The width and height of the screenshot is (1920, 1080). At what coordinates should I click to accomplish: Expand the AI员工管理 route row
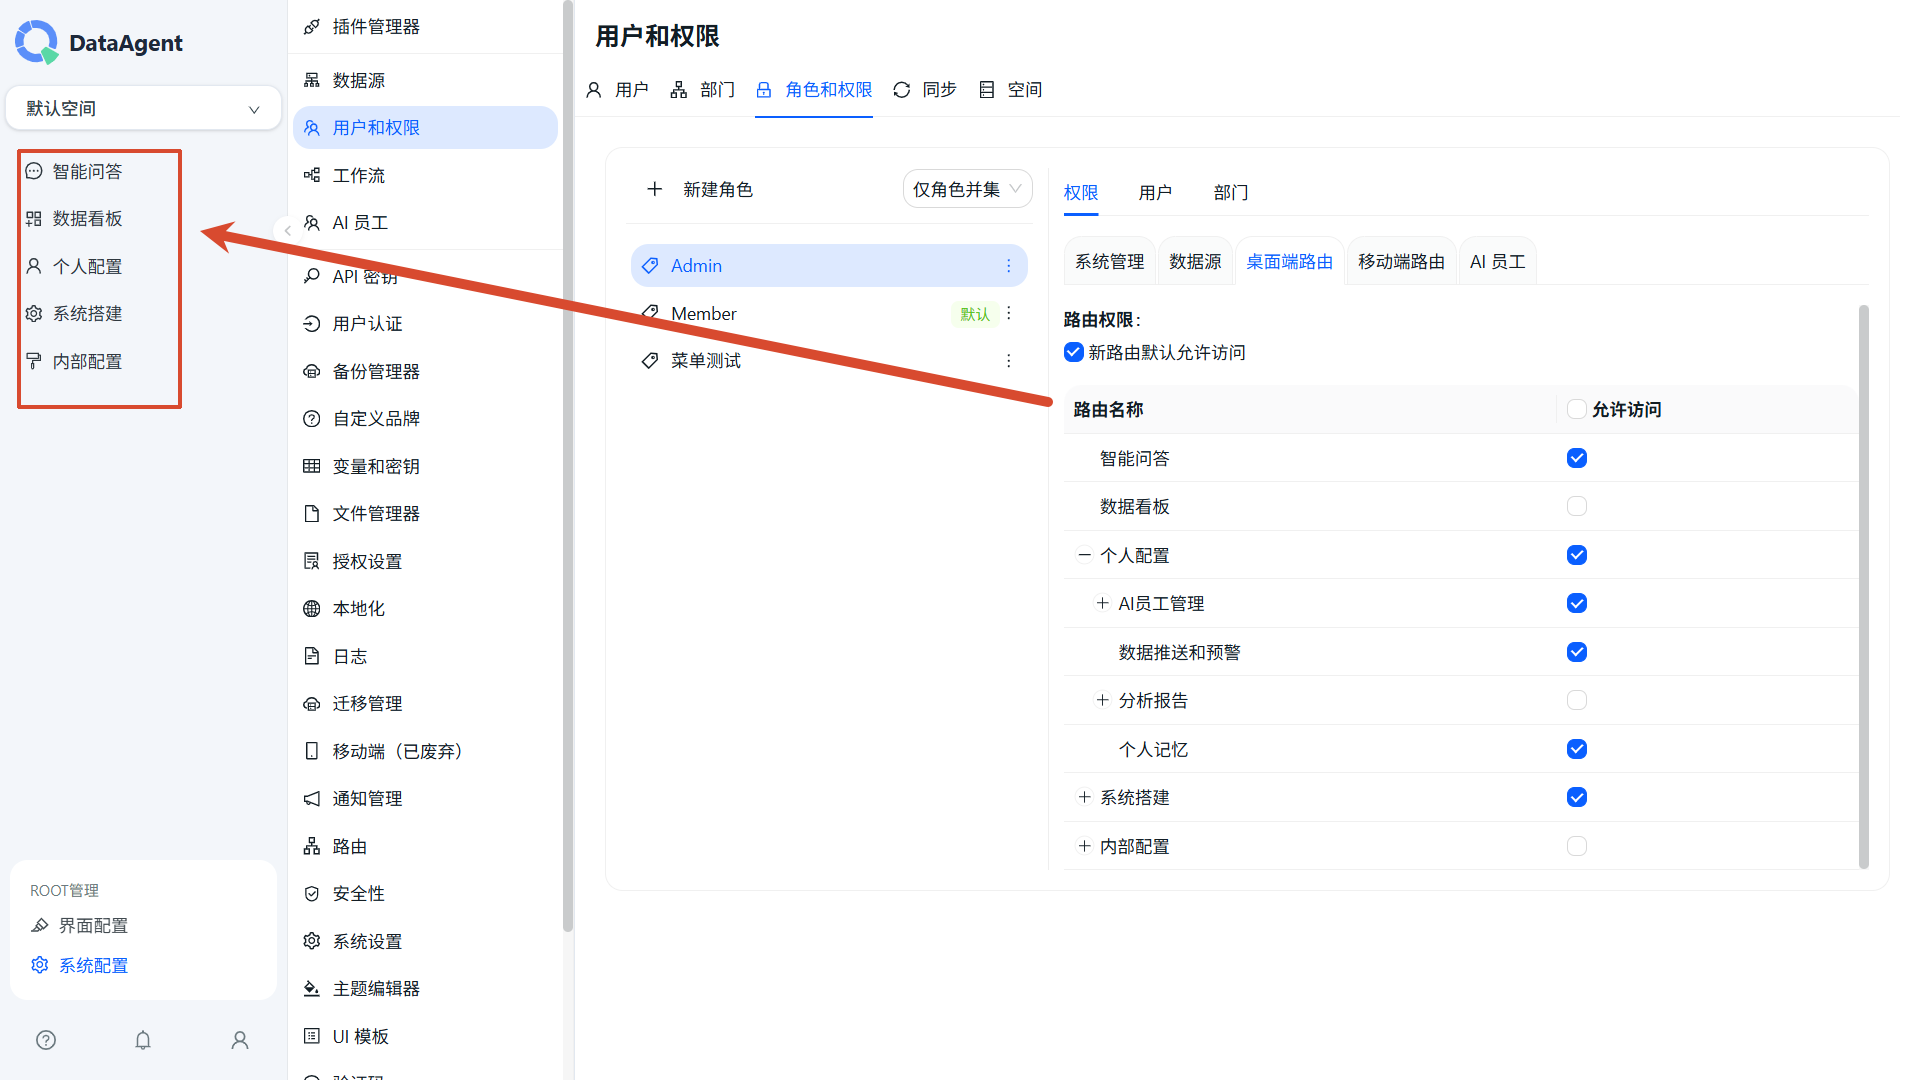(x=1102, y=603)
